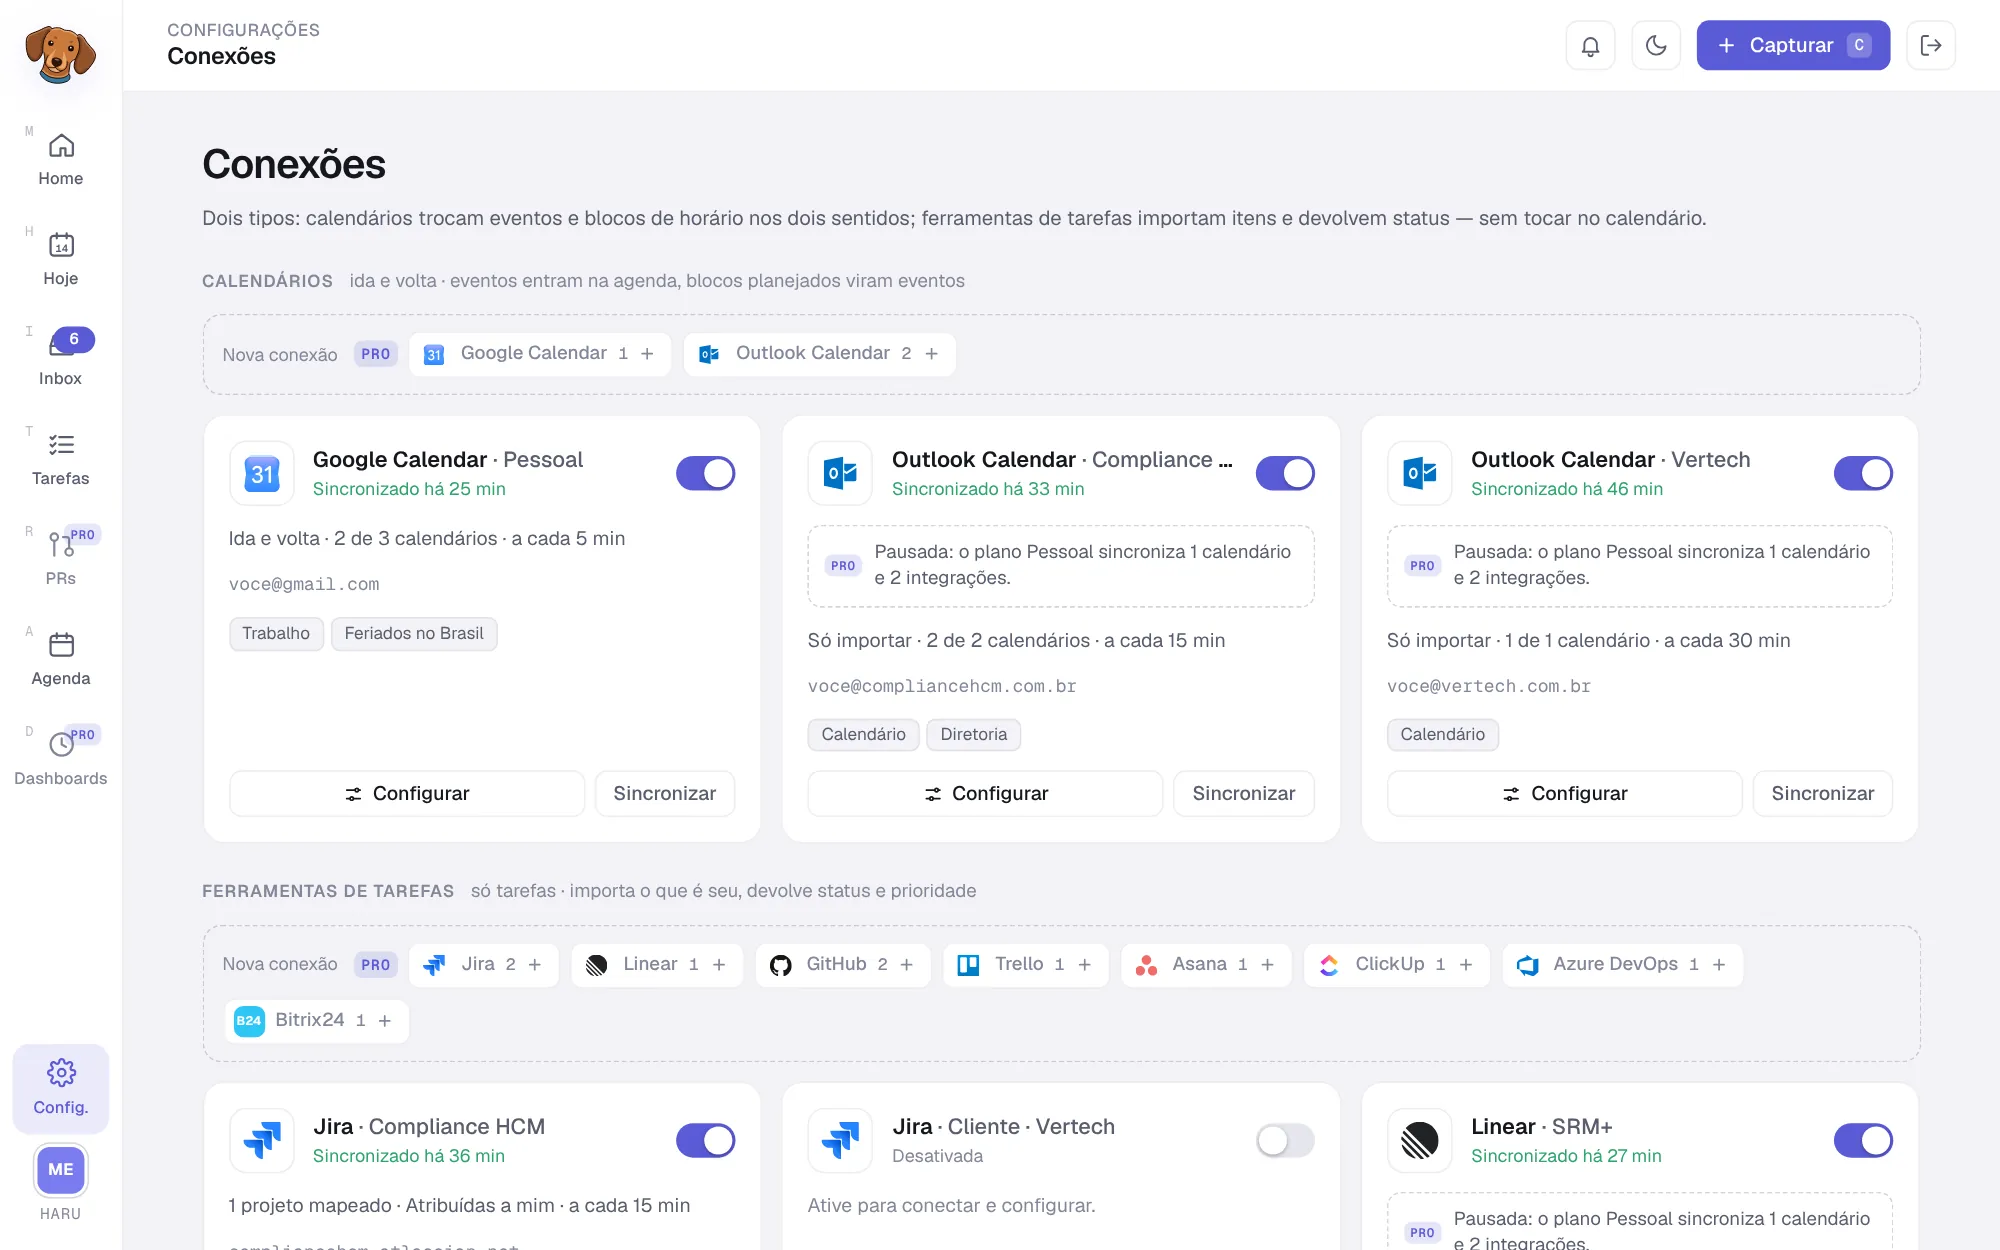Add a new Jira connection
Image resolution: width=2000 pixels, height=1250 pixels.
click(x=484, y=965)
